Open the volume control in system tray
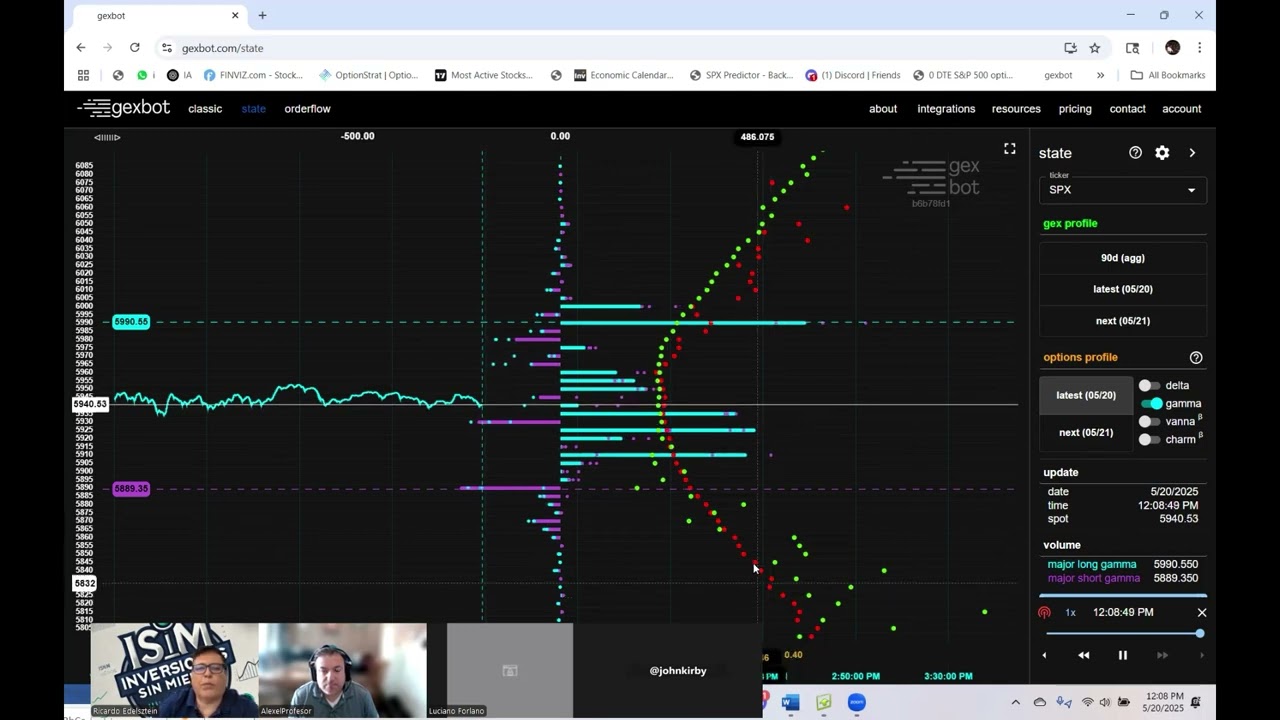 click(1106, 702)
